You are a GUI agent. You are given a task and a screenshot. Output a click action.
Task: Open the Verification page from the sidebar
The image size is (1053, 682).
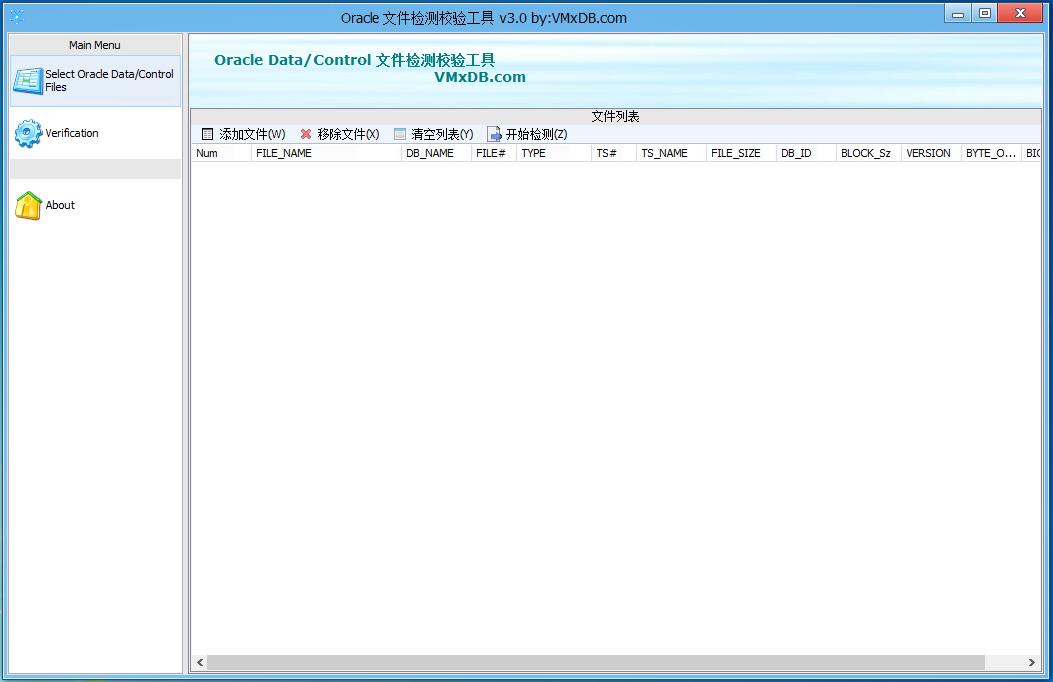pos(72,133)
